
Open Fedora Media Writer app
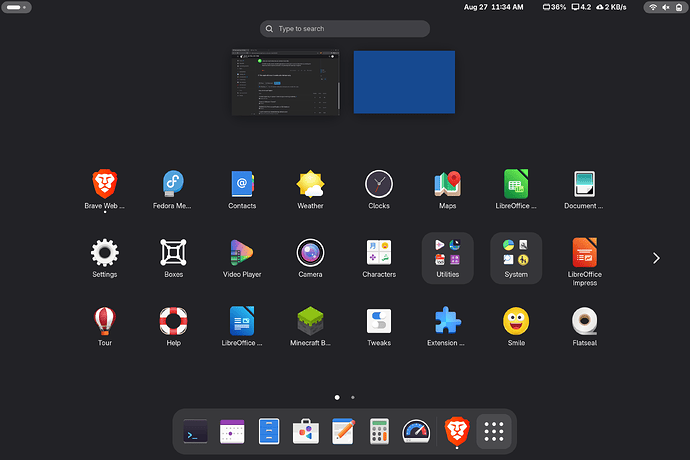(173, 189)
